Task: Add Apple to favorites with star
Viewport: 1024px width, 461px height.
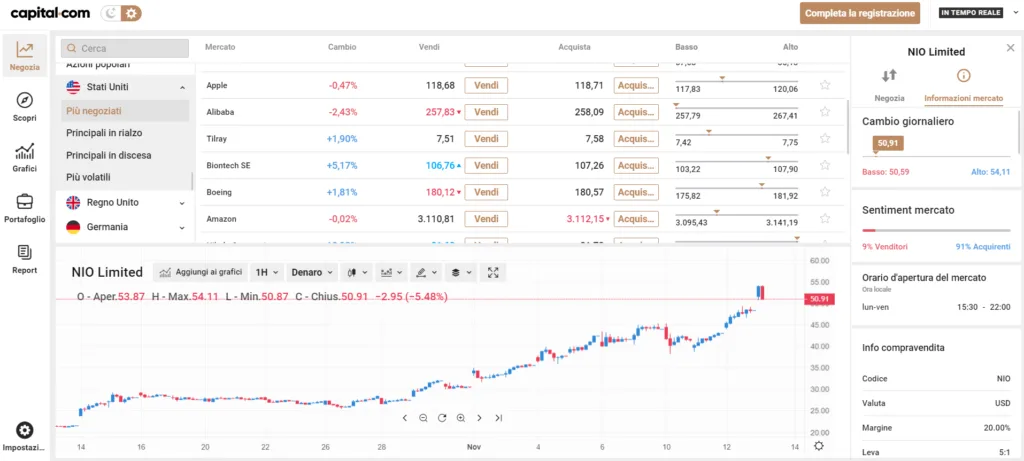Action: 825,85
